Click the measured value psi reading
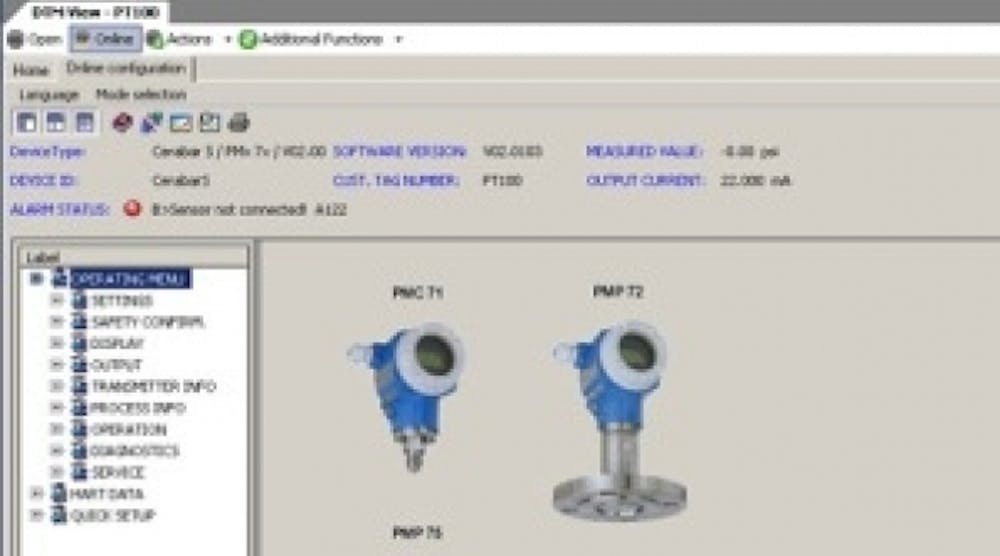The image size is (1000, 556). click(x=750, y=152)
